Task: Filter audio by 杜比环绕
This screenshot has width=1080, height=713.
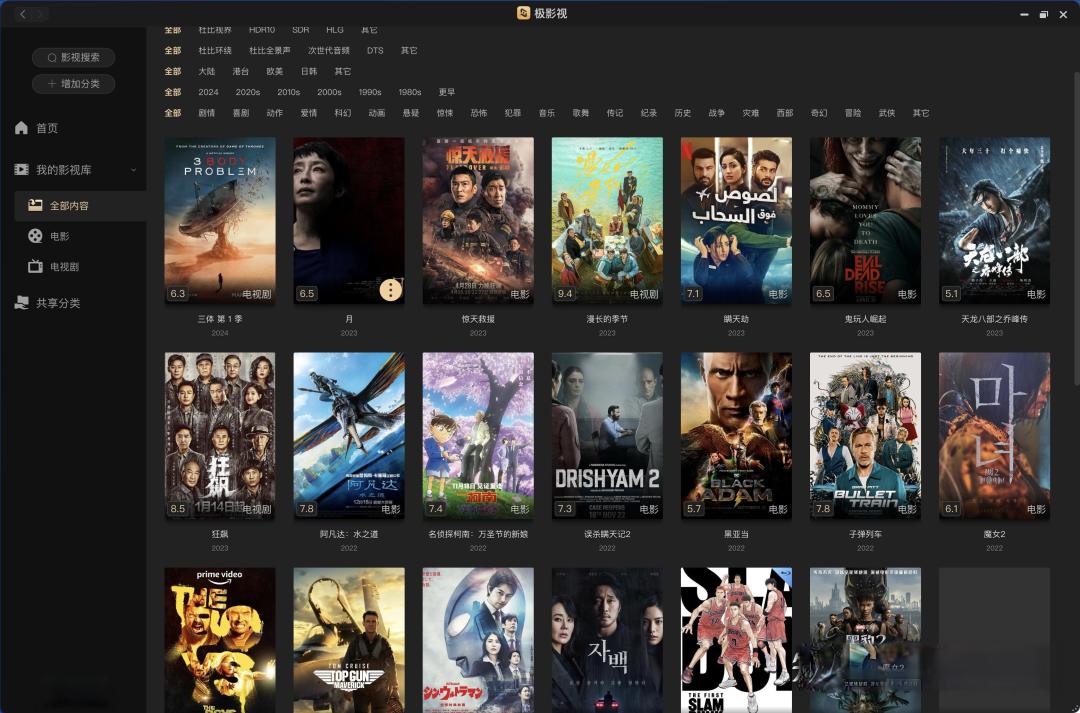Action: point(215,50)
